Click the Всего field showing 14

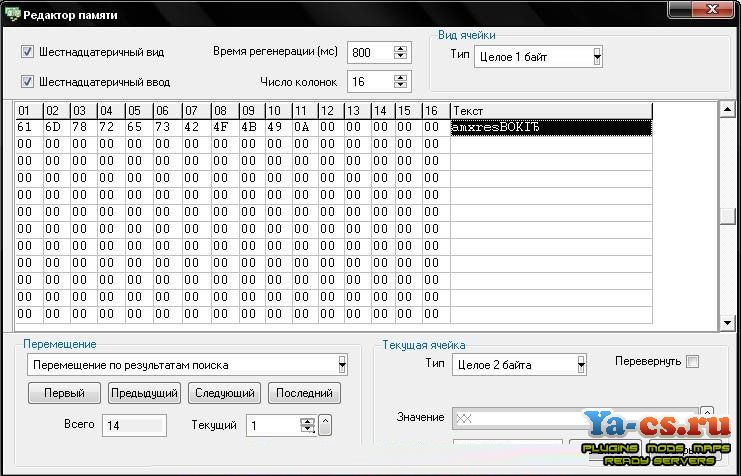click(x=134, y=425)
